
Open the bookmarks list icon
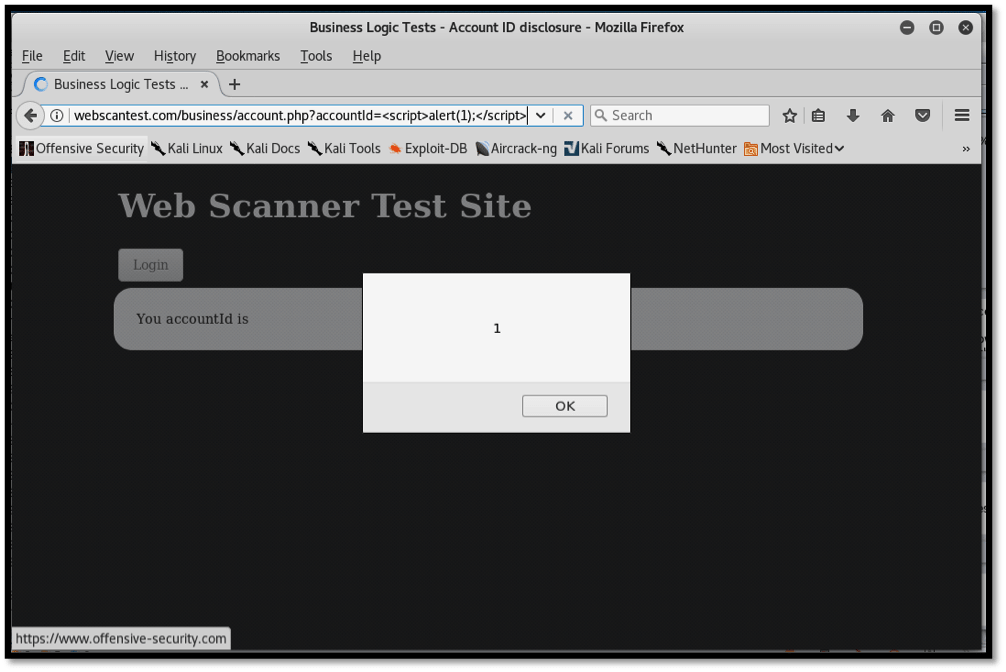818,115
